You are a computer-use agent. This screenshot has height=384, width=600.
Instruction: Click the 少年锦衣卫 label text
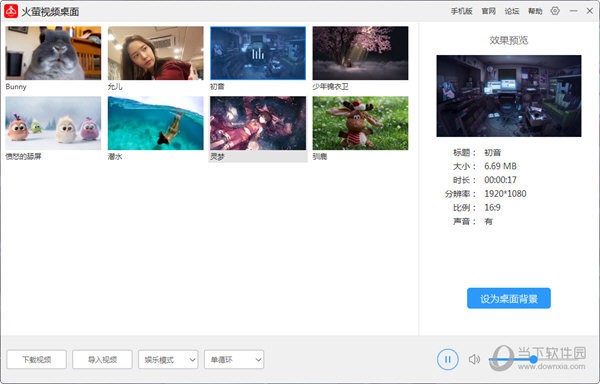click(x=330, y=86)
